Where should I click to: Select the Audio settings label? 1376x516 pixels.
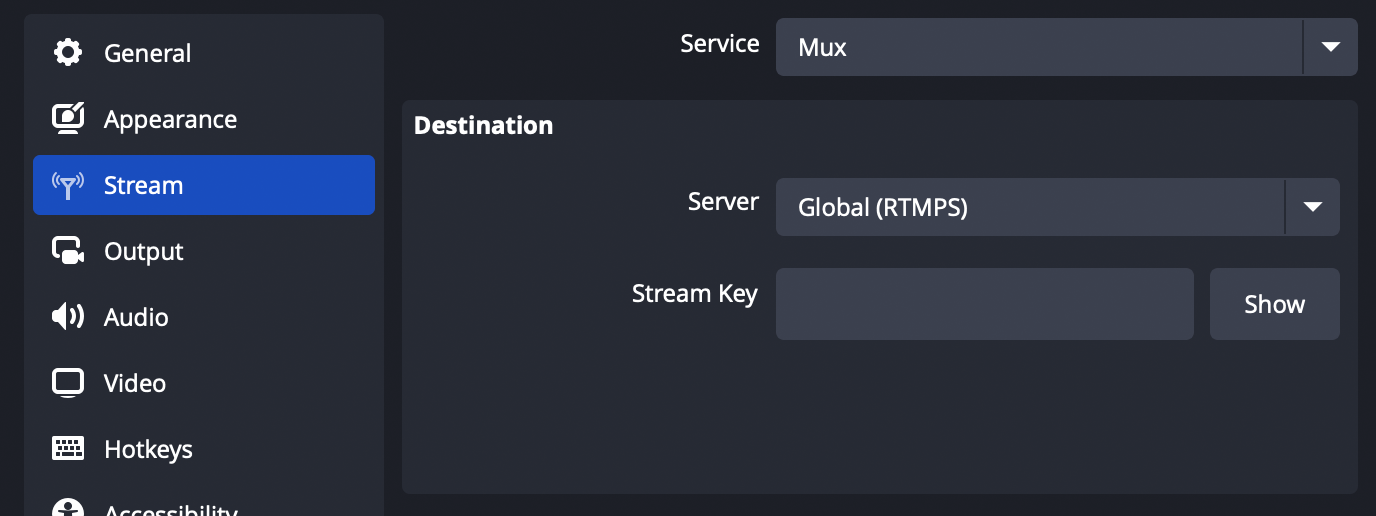pyautogui.click(x=136, y=317)
